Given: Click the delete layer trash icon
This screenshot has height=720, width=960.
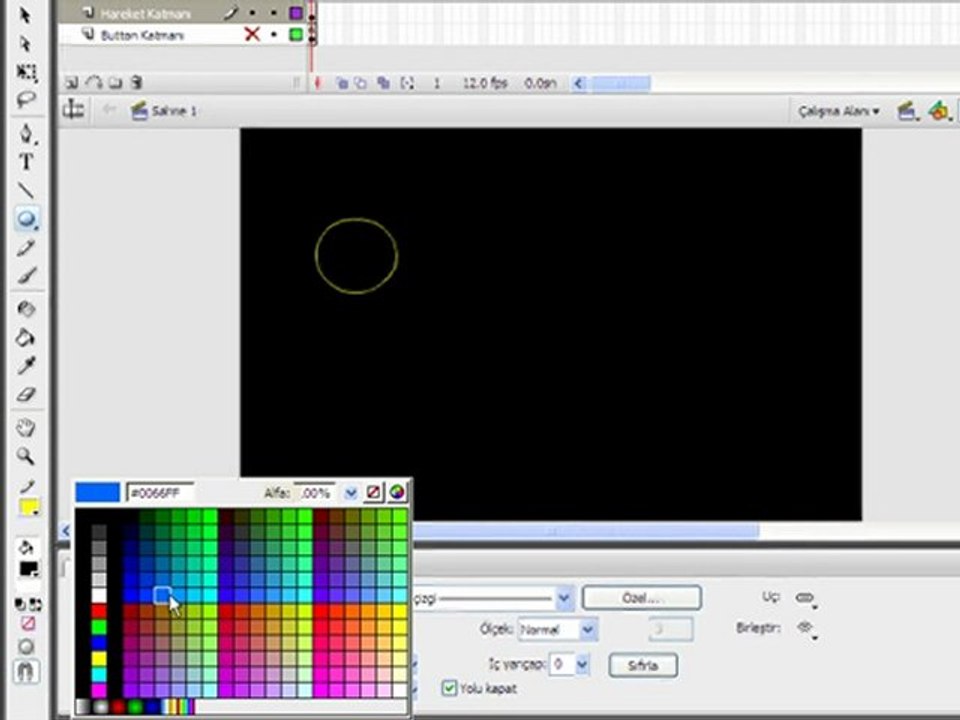Looking at the screenshot, I should pyautogui.click(x=136, y=83).
